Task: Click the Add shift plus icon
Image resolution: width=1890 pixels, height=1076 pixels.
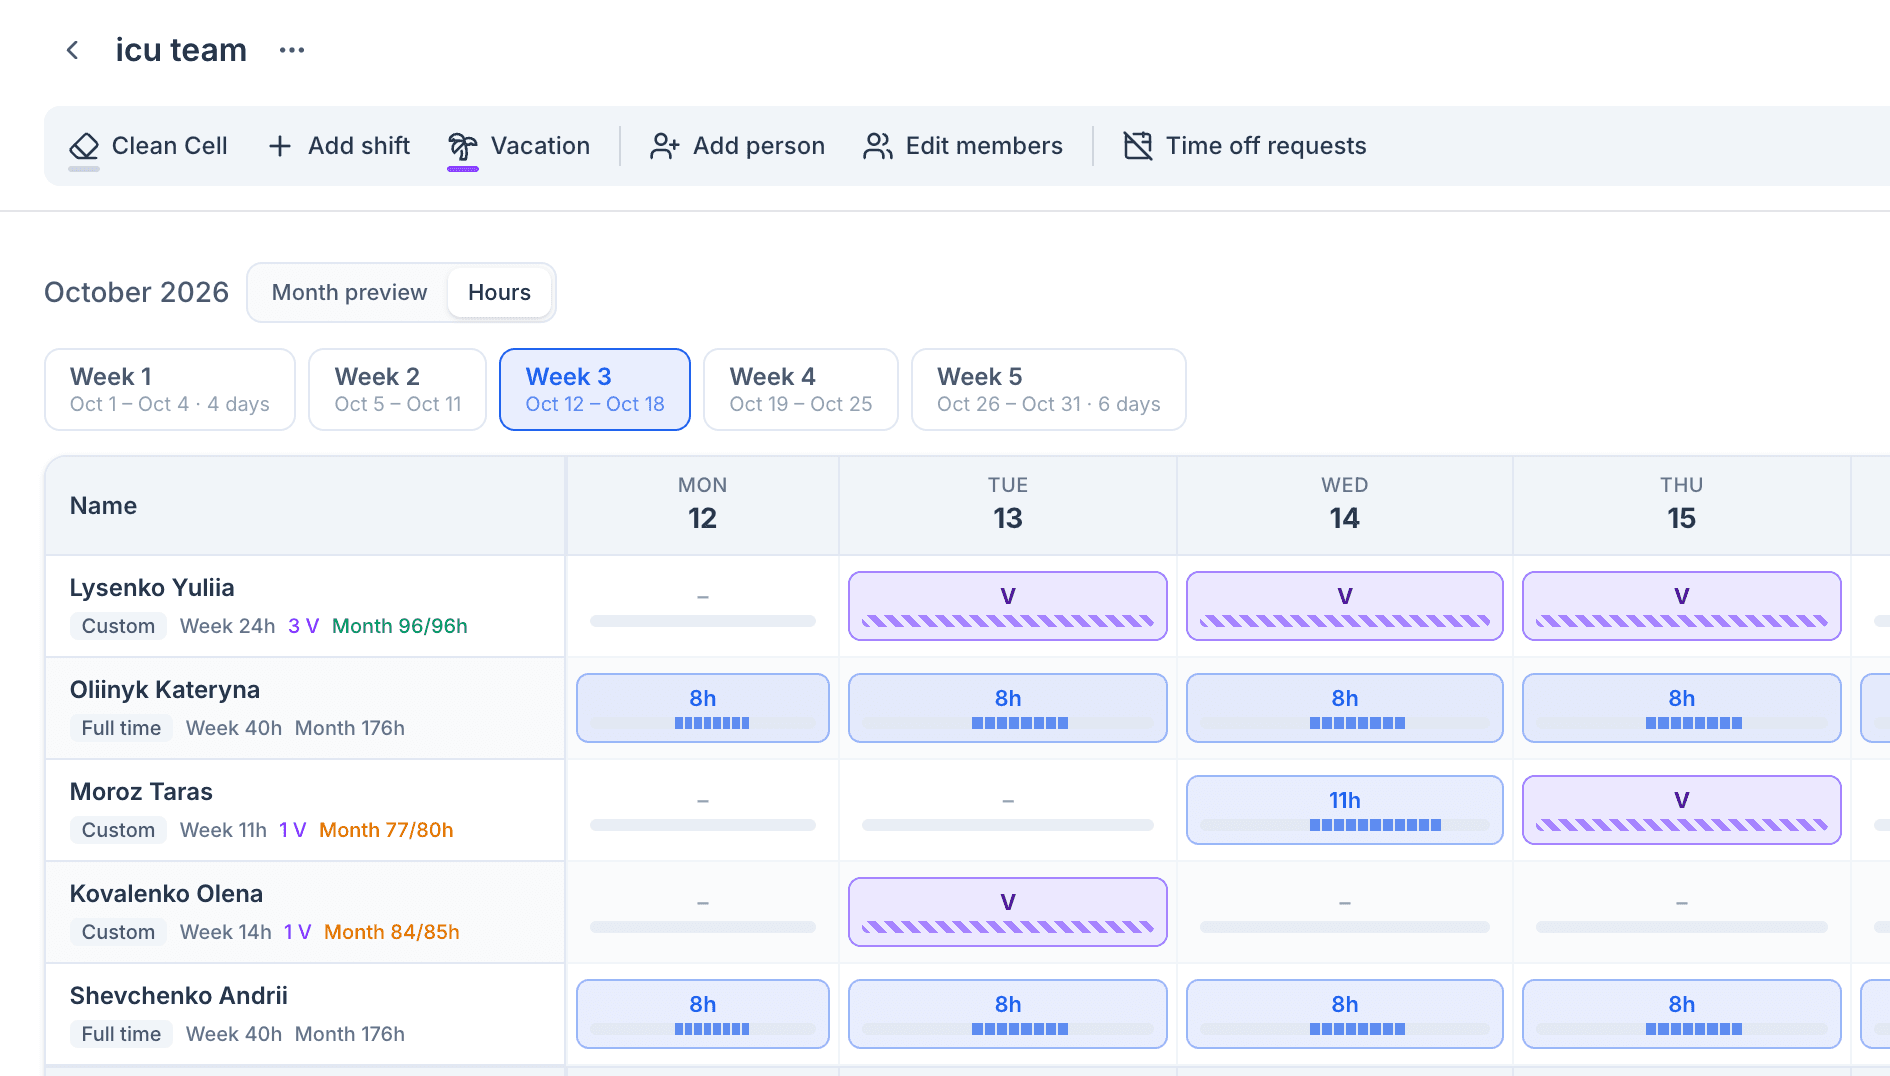Action: pyautogui.click(x=280, y=146)
